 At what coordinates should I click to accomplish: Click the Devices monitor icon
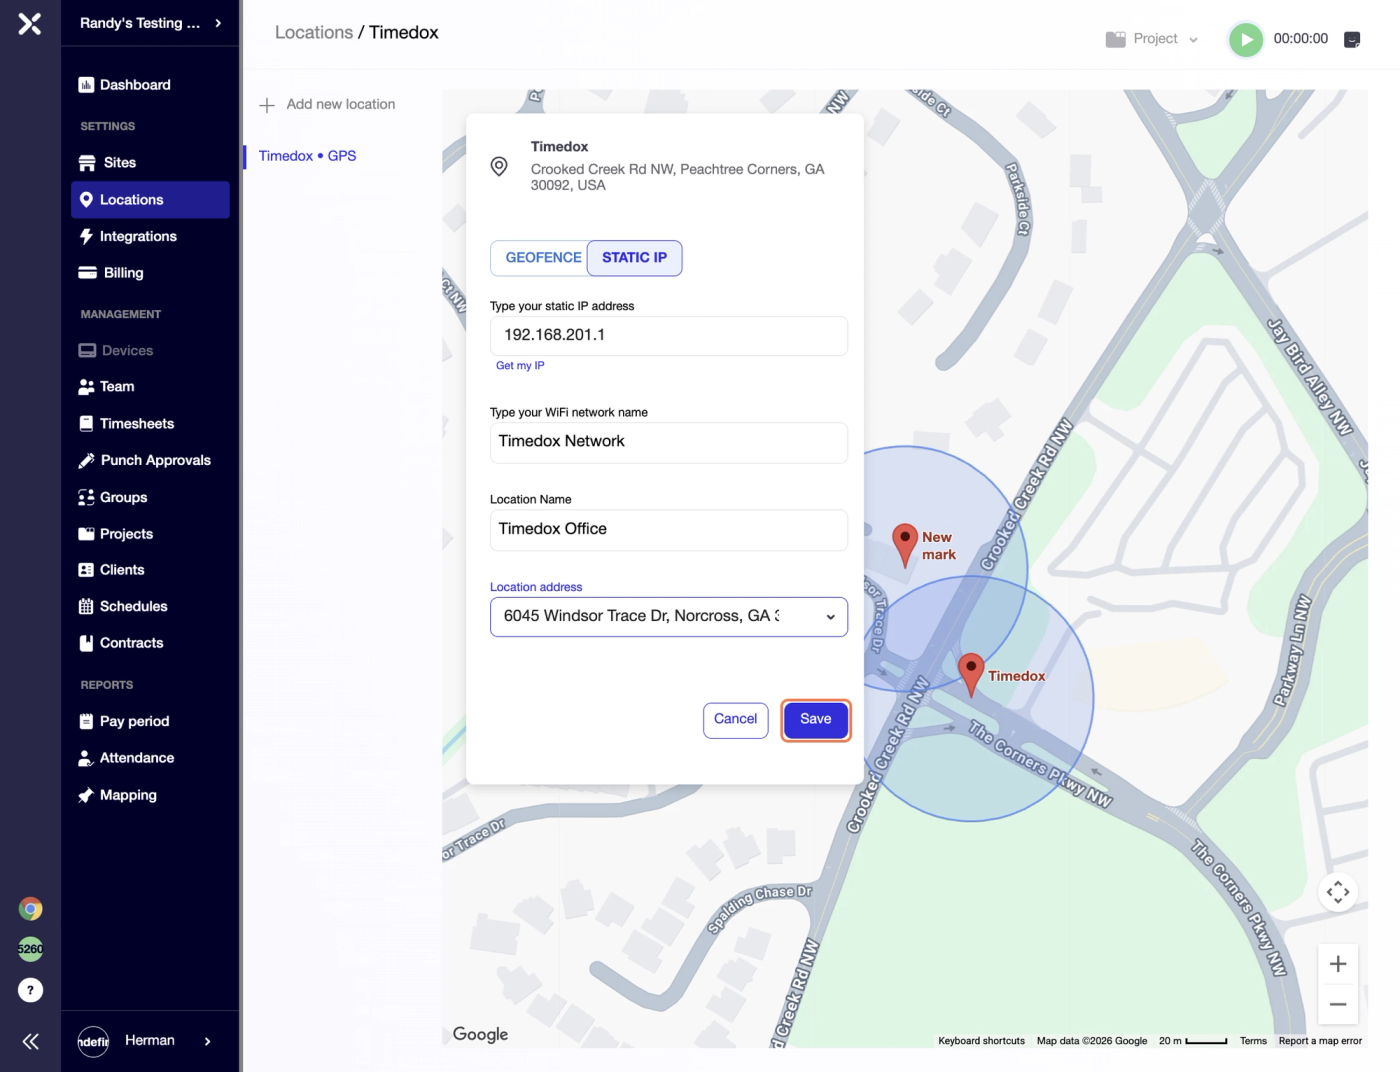pyautogui.click(x=87, y=351)
